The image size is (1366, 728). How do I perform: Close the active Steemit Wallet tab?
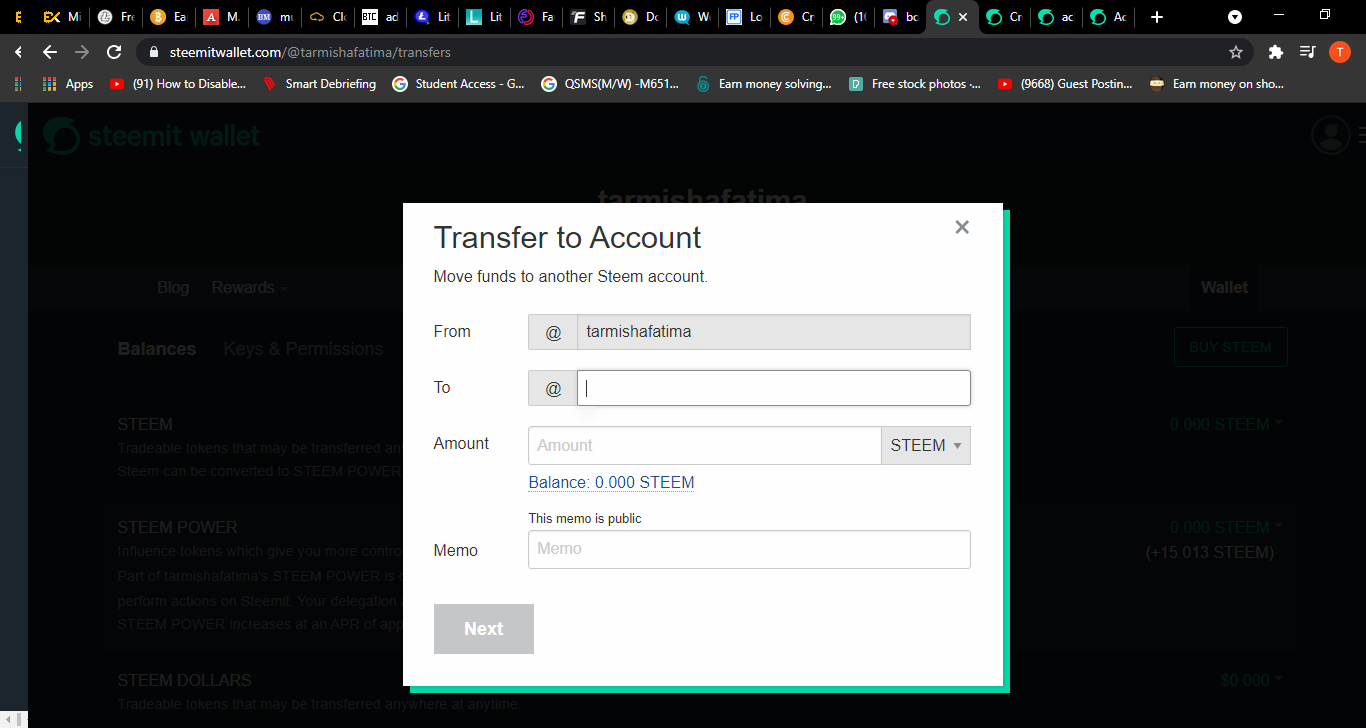[x=962, y=17]
